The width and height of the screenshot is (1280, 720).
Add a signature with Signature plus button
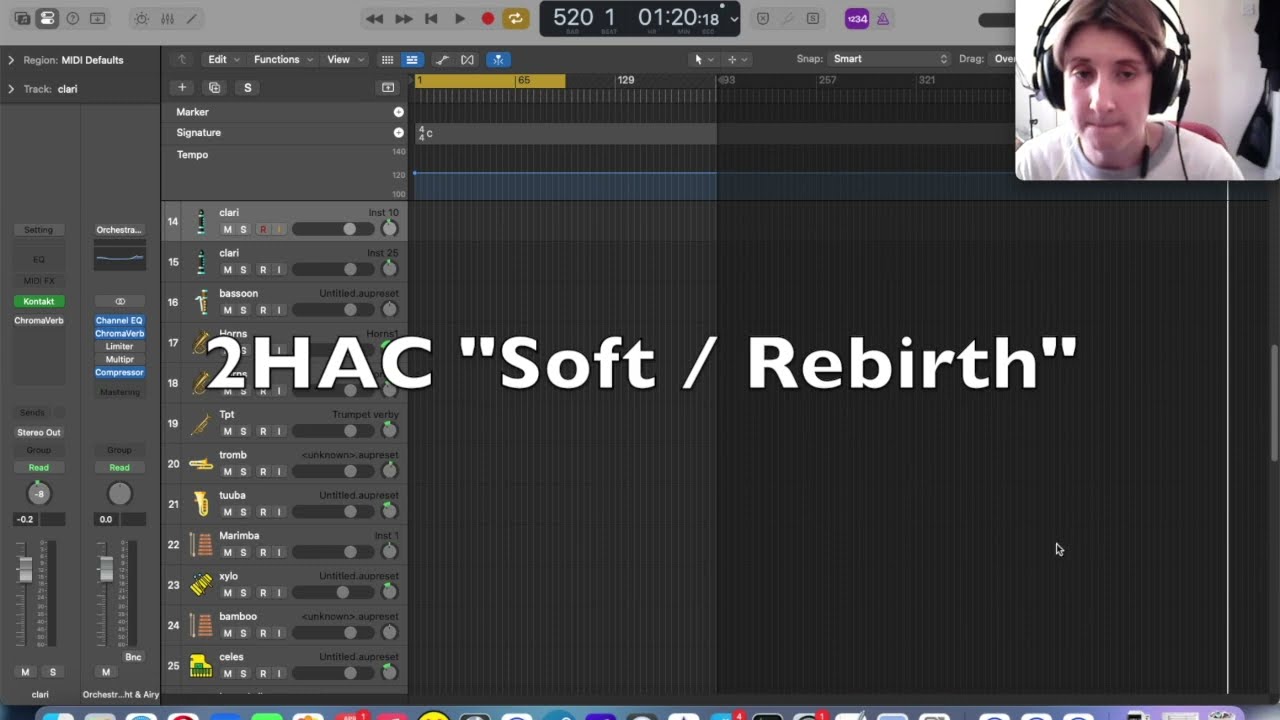(399, 132)
